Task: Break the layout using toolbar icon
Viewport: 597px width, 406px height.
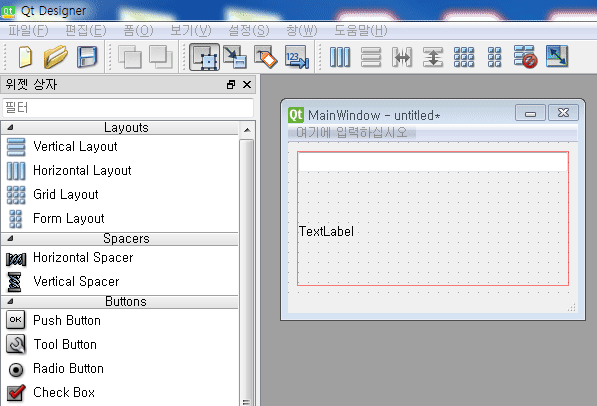Action: 525,57
